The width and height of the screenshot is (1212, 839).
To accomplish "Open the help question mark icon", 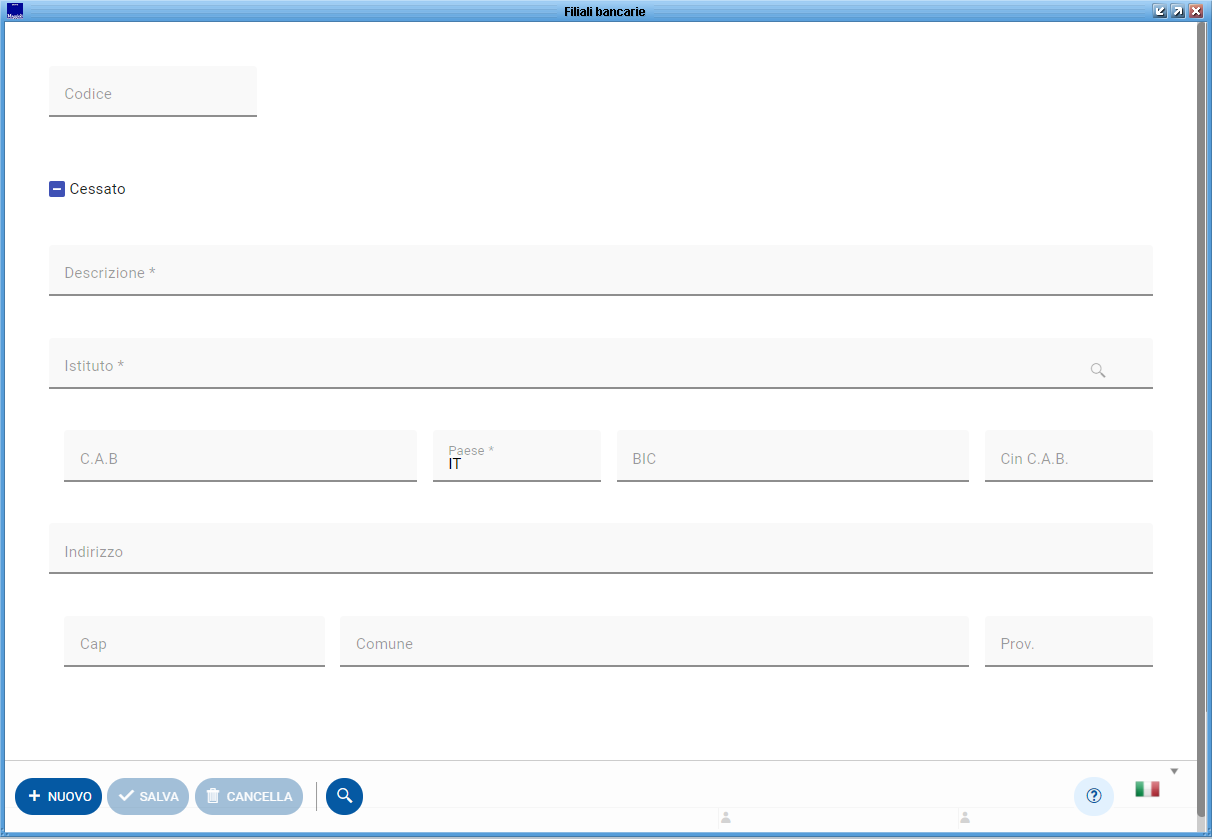I will point(1093,796).
